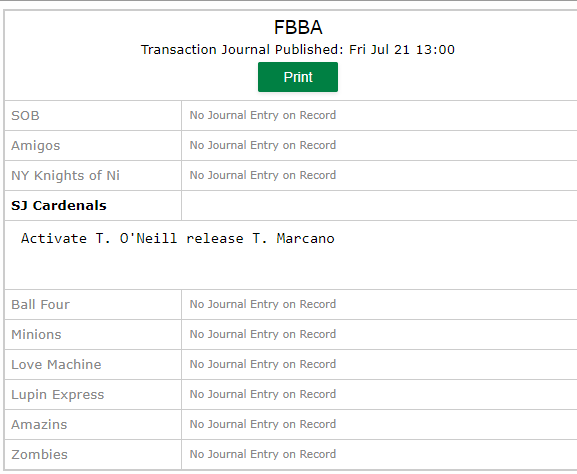Click the Lupin Express team name

click(x=57, y=395)
